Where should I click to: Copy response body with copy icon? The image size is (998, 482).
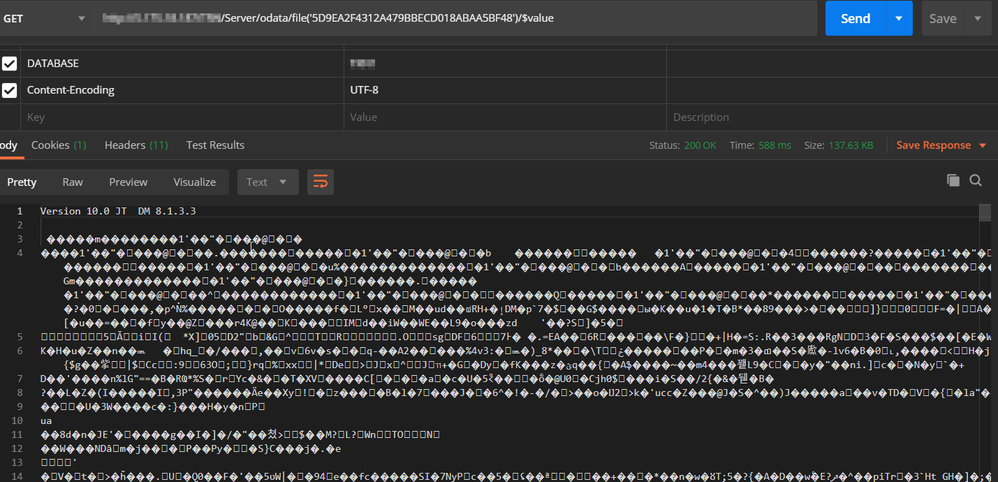[x=952, y=180]
